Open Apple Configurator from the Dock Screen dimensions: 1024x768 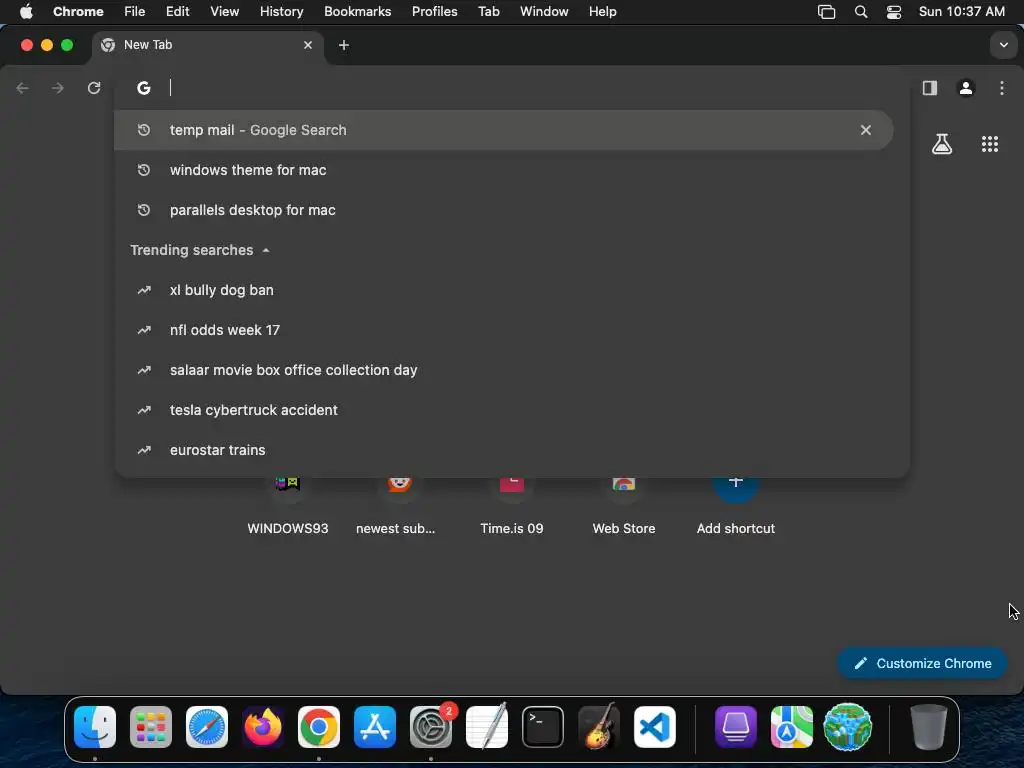[735, 727]
